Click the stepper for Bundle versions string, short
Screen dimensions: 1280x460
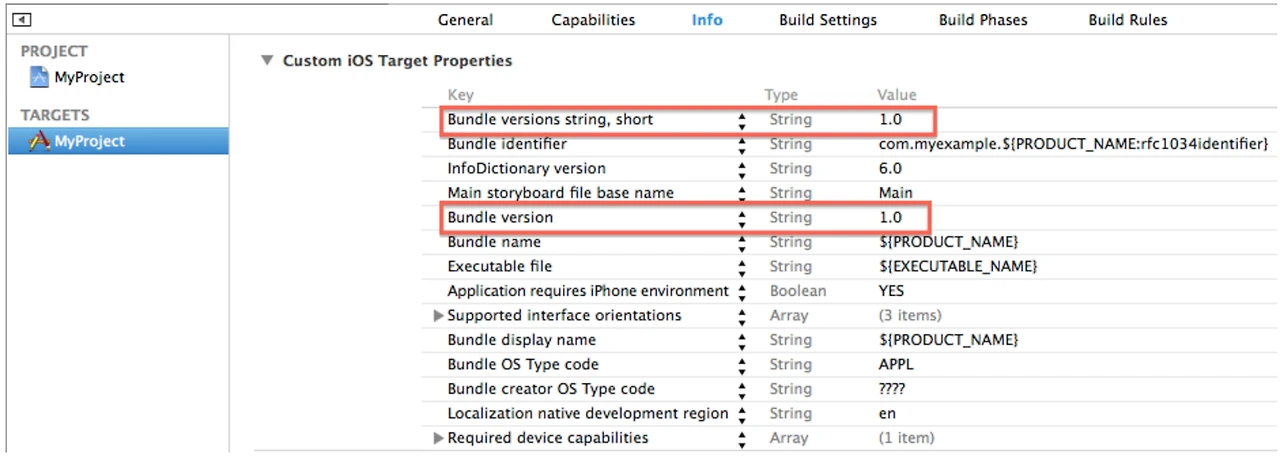(x=742, y=120)
